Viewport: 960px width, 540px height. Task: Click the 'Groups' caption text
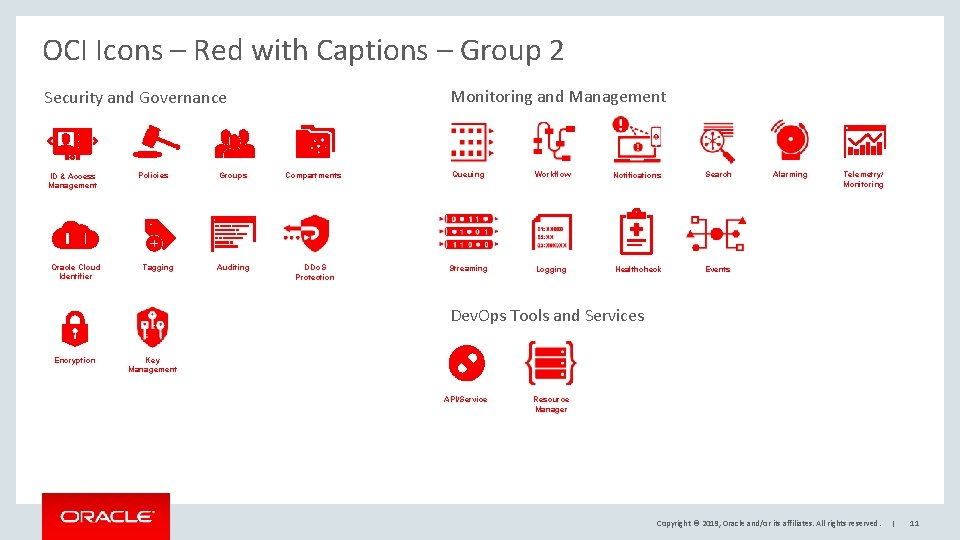pos(233,175)
